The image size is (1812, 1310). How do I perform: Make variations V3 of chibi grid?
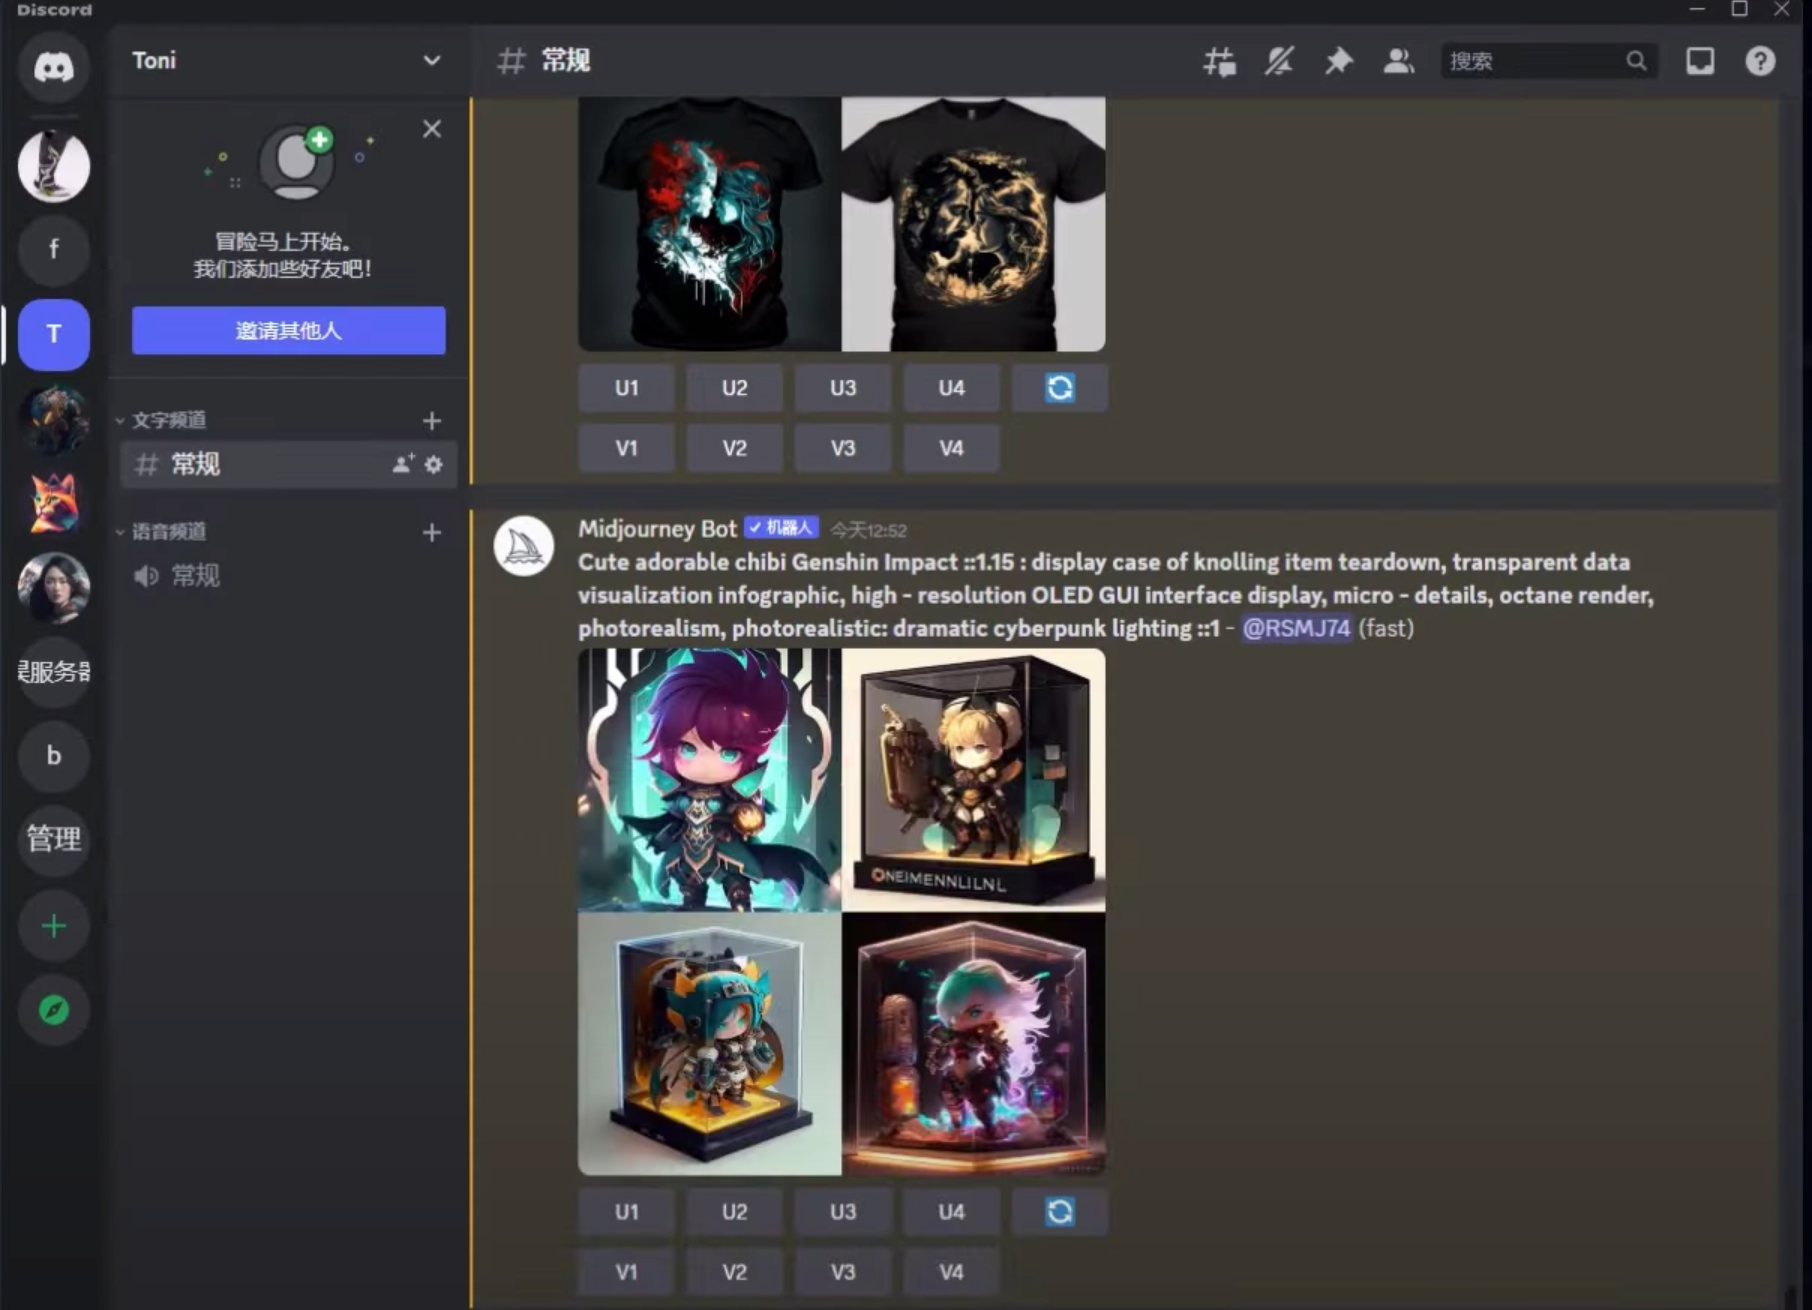(843, 1272)
